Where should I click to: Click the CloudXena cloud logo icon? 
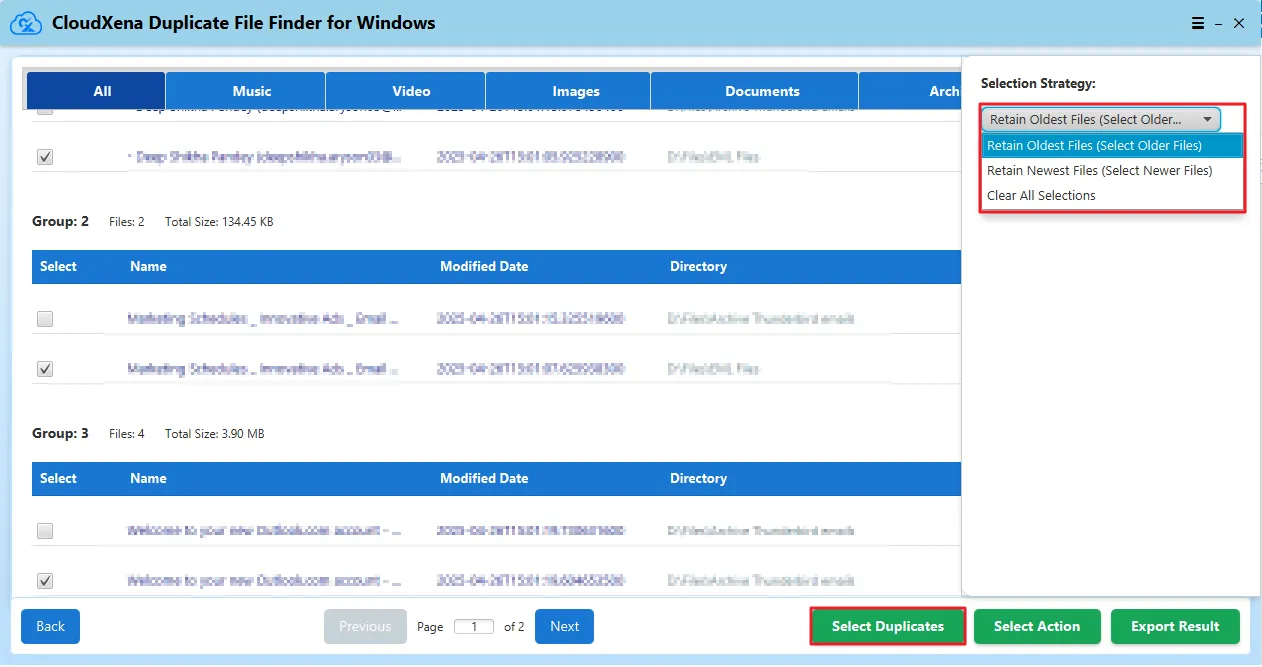[x=24, y=22]
